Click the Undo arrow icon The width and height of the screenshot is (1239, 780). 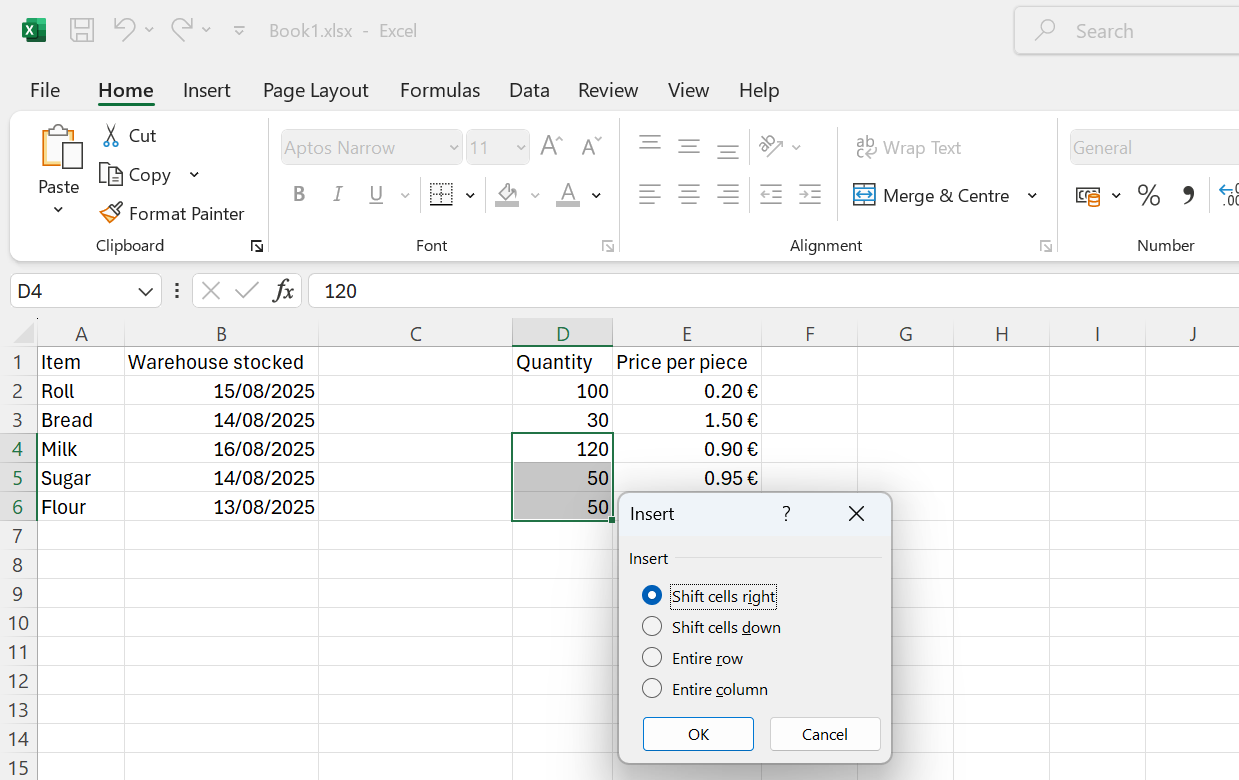coord(124,30)
